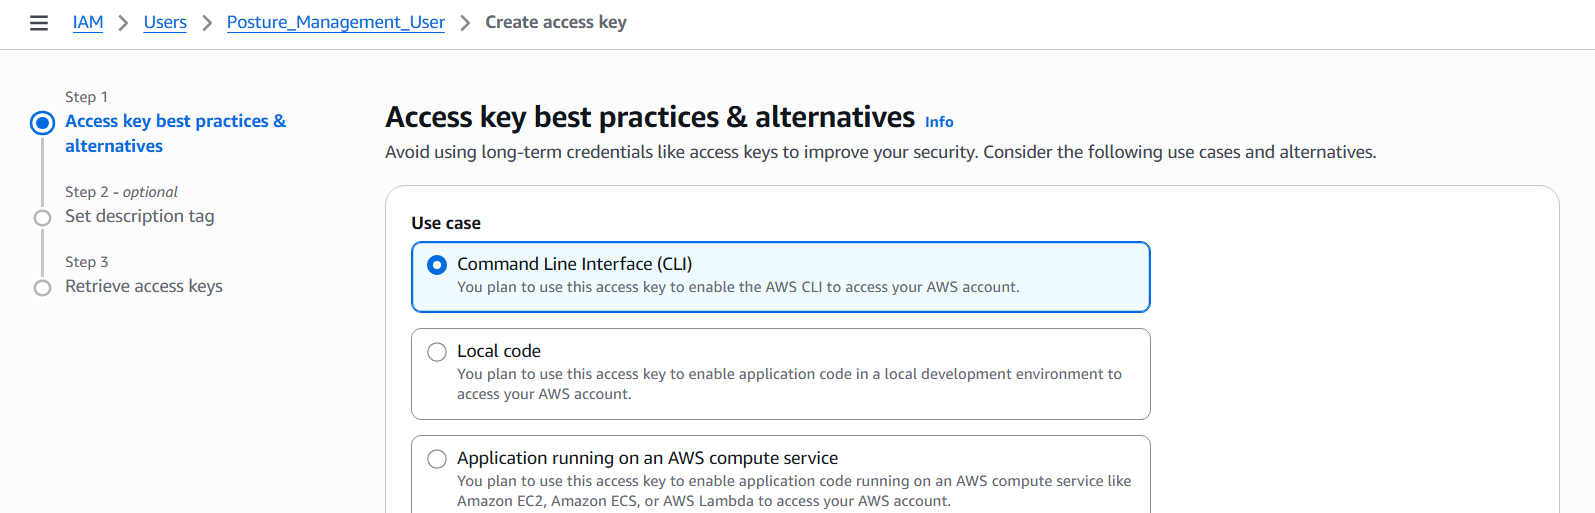The height and width of the screenshot is (513, 1595).
Task: Open the hamburger navigation menu
Action: coord(39,23)
